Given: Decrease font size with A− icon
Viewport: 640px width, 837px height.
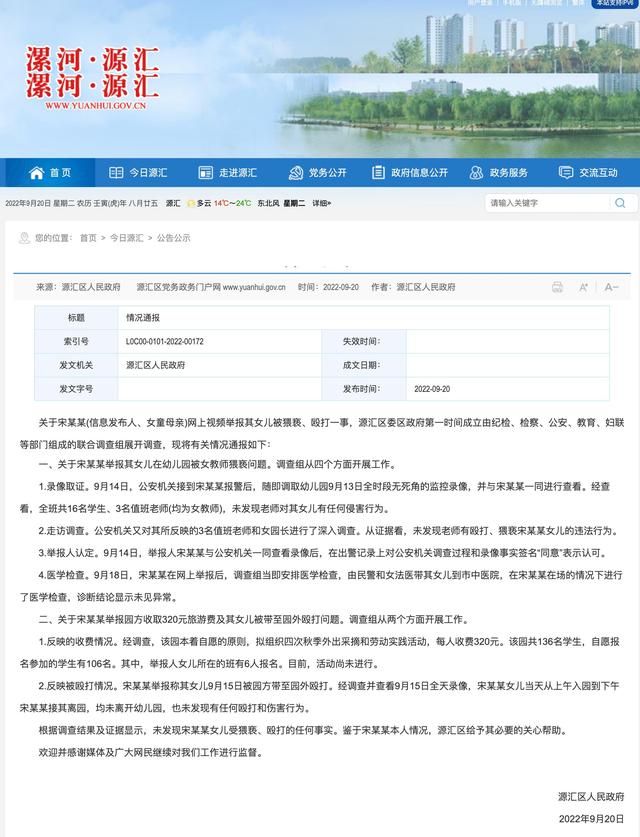Looking at the screenshot, I should point(611,287).
